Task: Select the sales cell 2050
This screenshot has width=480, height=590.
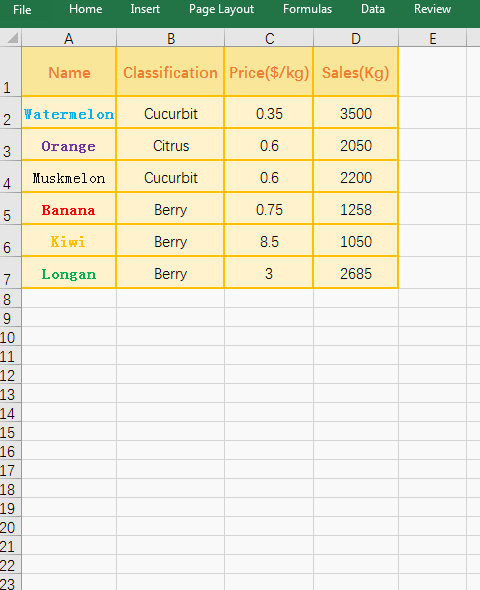Action: (x=355, y=145)
